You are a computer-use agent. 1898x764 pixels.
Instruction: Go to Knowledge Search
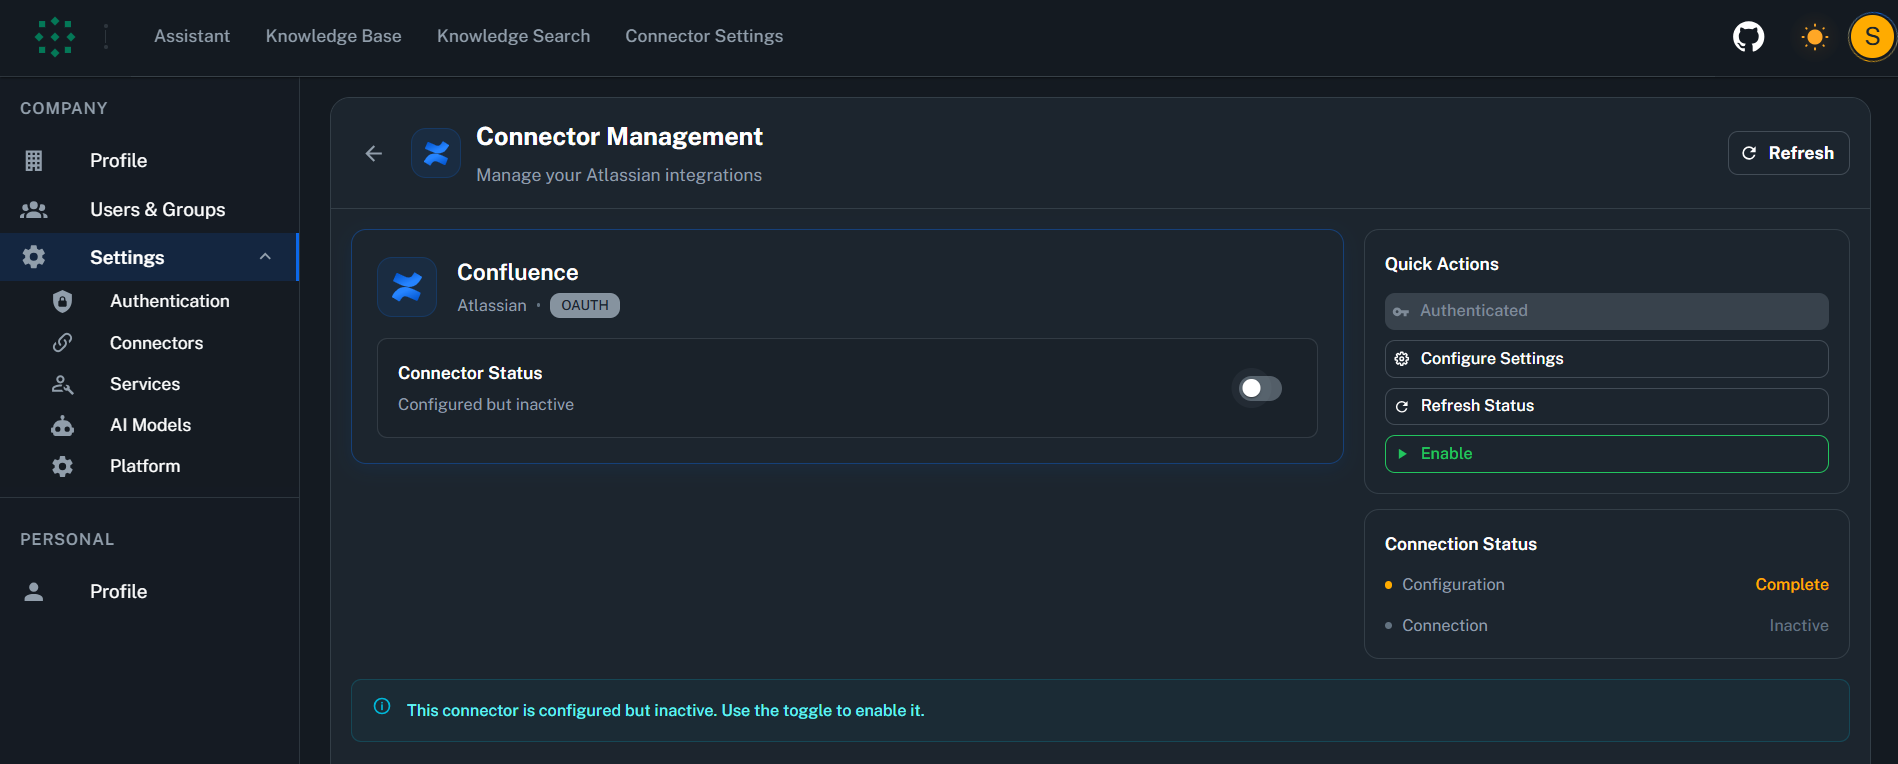pyautogui.click(x=513, y=36)
